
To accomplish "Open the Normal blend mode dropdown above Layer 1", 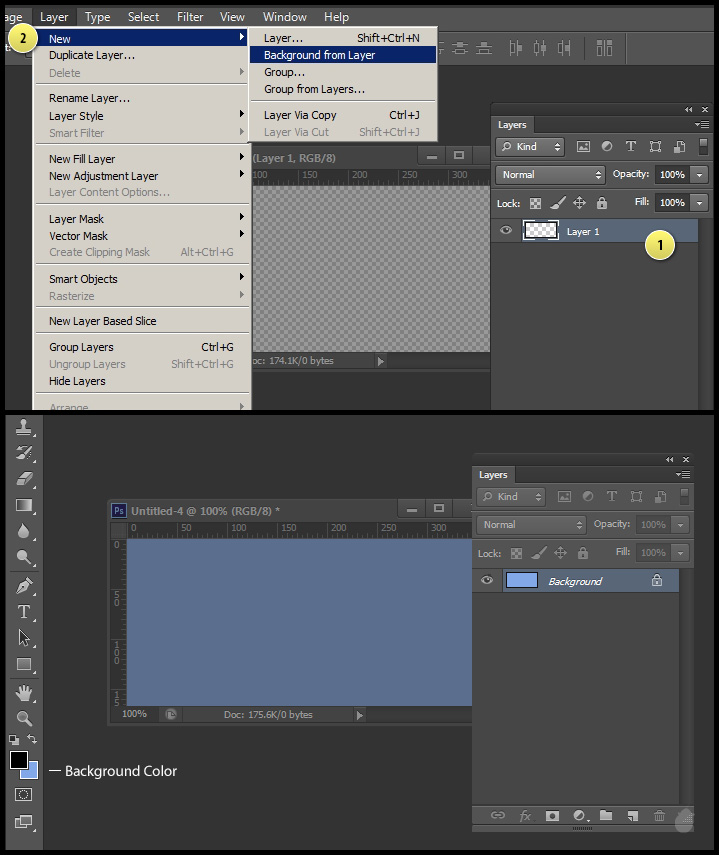I will (x=551, y=174).
